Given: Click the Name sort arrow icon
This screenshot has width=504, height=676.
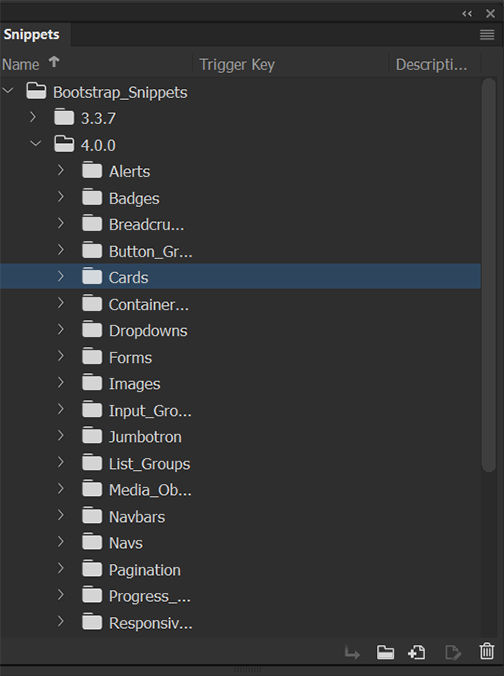Looking at the screenshot, I should click(x=53, y=62).
